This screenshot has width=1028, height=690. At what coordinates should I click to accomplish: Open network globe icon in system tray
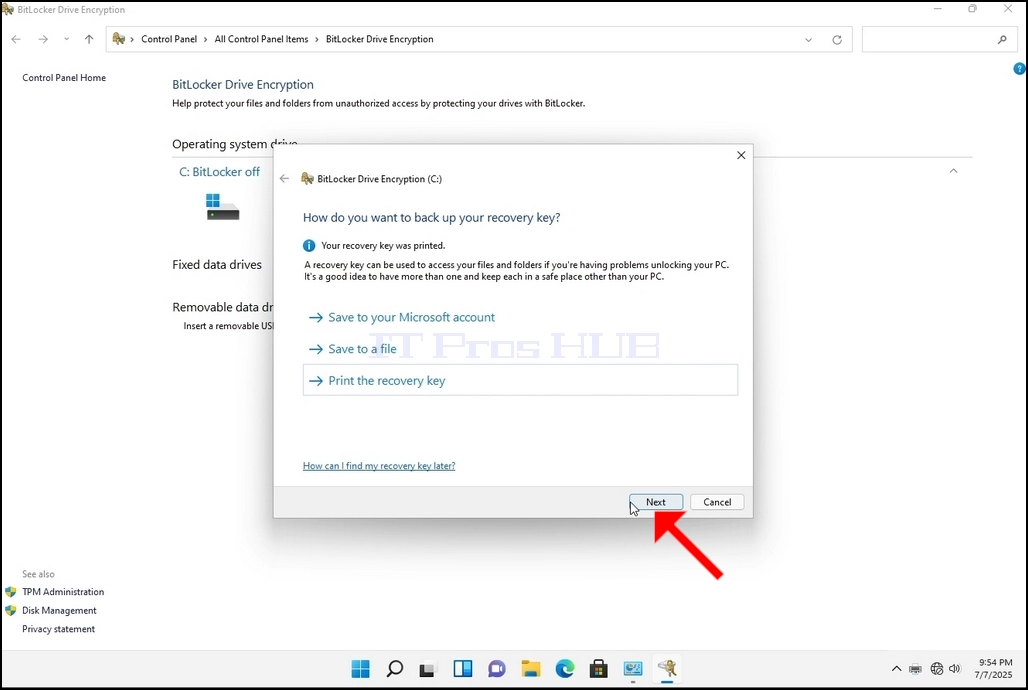[937, 669]
